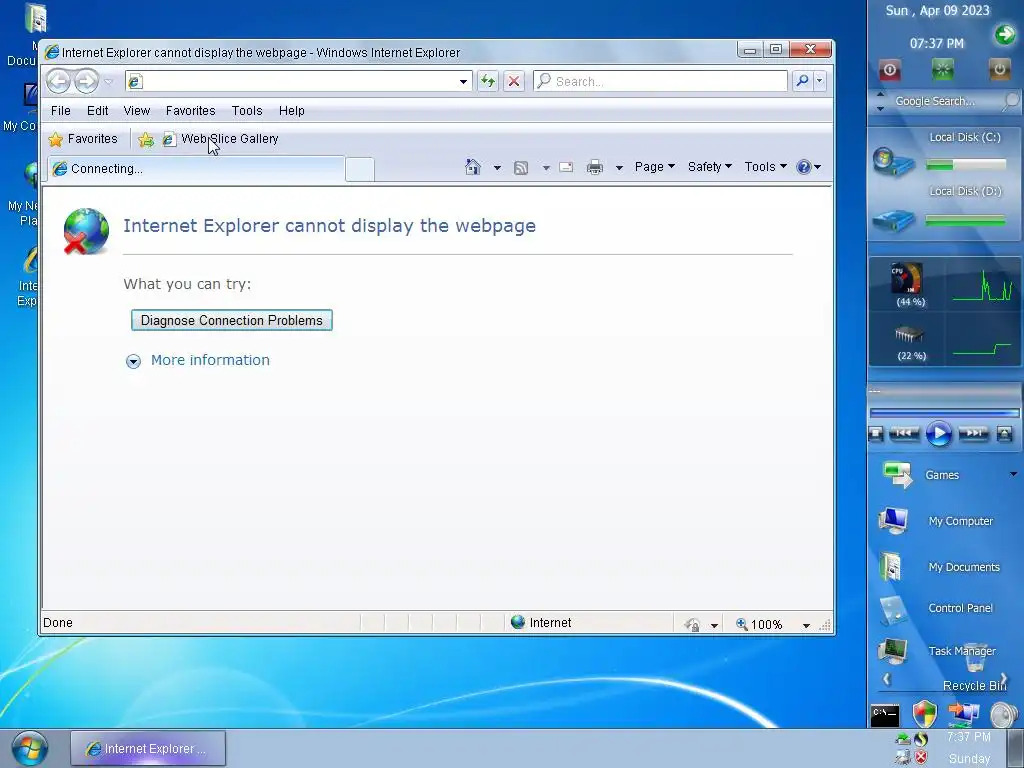1024x768 pixels.
Task: Skip to previous track in sidebar player
Action: 904,433
